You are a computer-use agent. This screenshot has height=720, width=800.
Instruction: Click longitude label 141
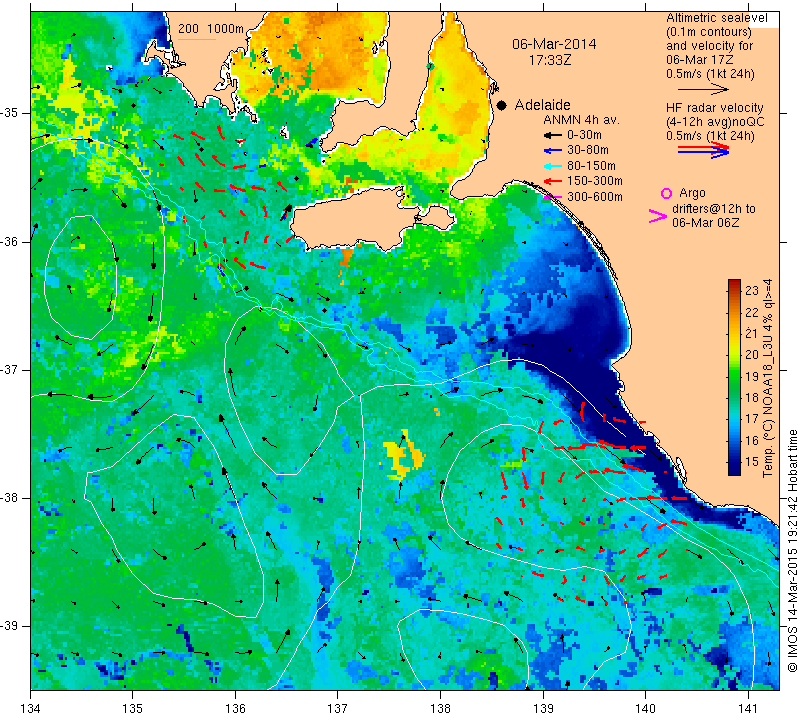click(x=748, y=709)
